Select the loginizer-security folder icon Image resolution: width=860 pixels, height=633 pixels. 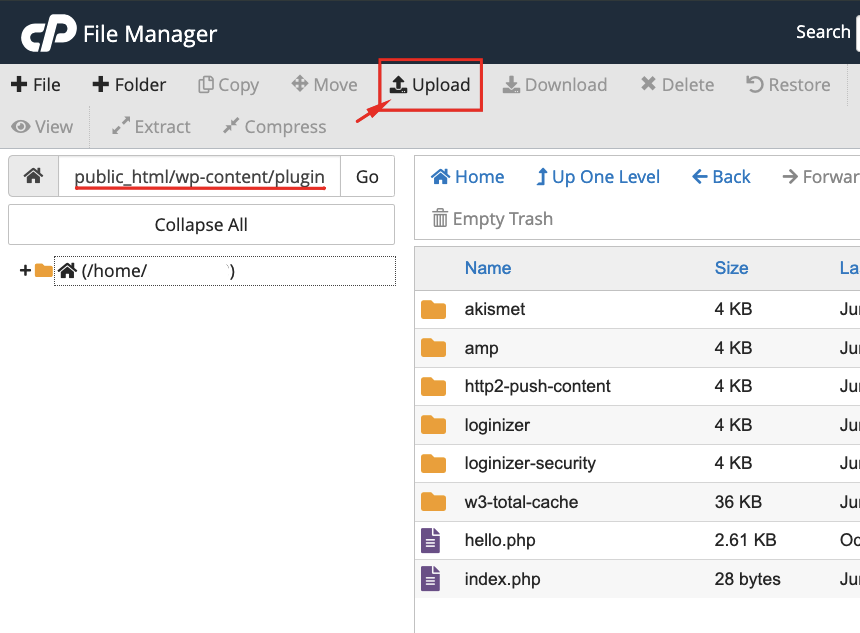coord(433,464)
